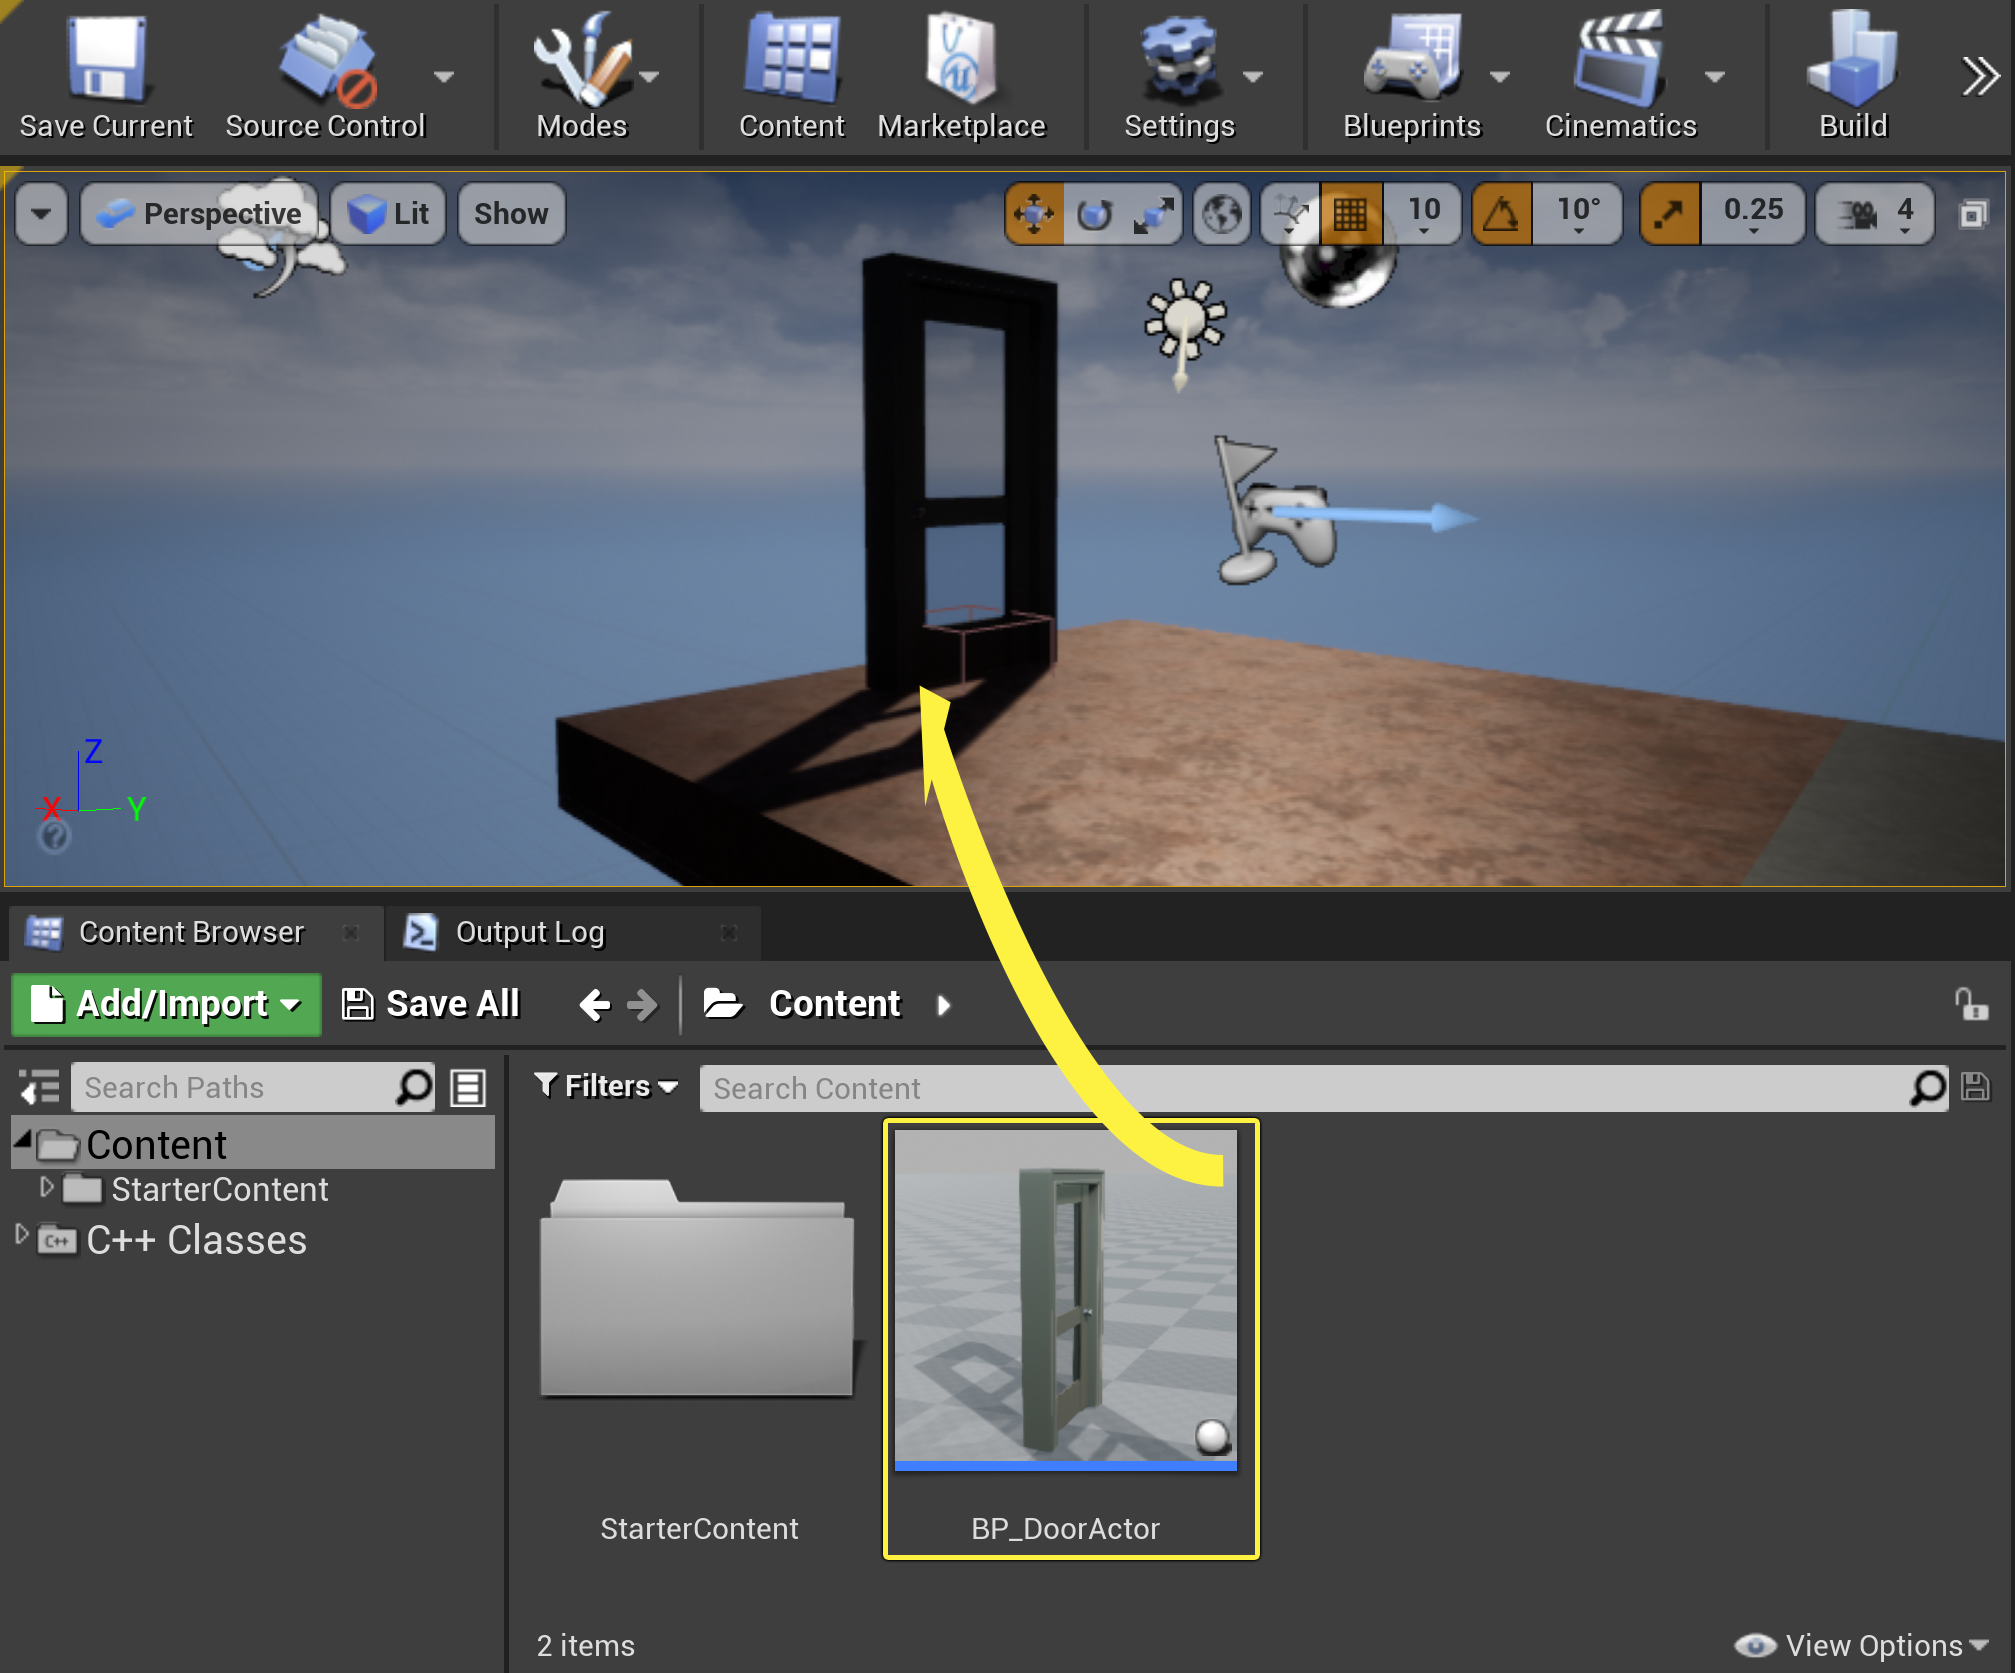Toggle rotation angle snapping
The width and height of the screenshot is (2015, 1673).
[x=1501, y=213]
